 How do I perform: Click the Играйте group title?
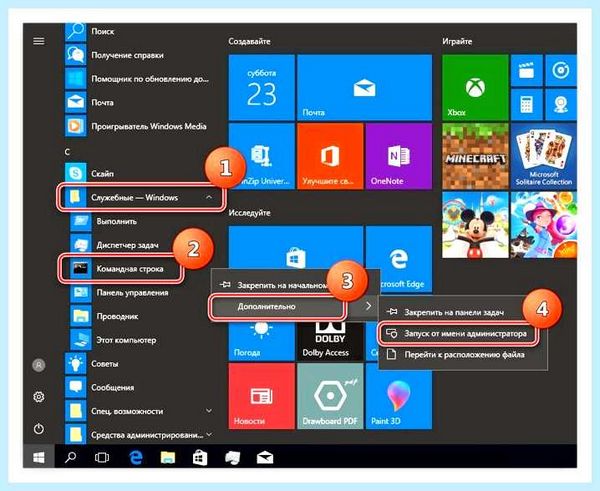[x=457, y=41]
